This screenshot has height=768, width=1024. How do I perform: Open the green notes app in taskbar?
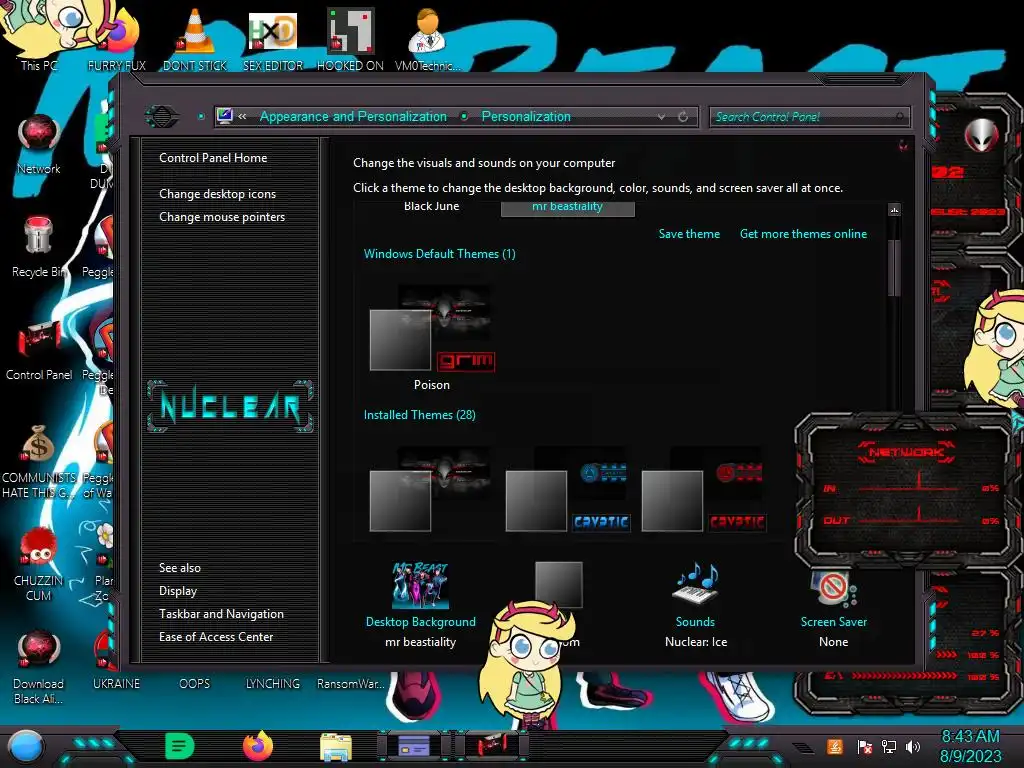pos(180,746)
